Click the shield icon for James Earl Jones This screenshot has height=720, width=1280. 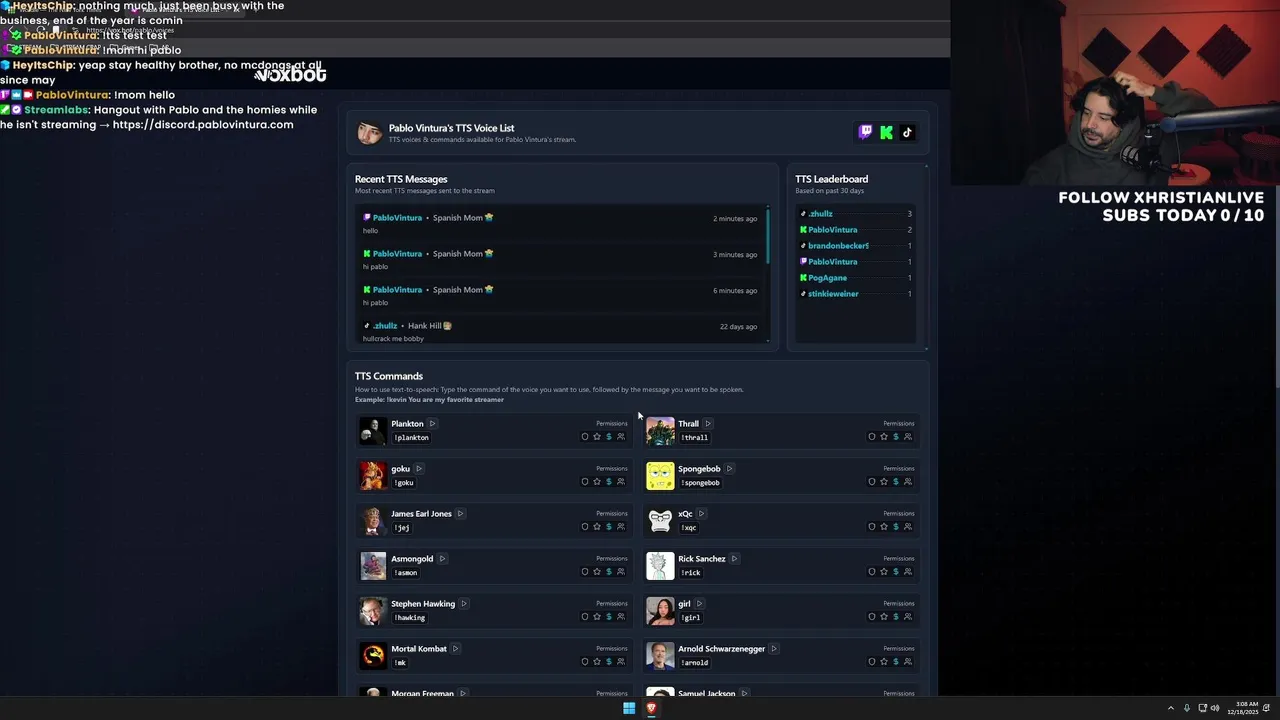[585, 527]
